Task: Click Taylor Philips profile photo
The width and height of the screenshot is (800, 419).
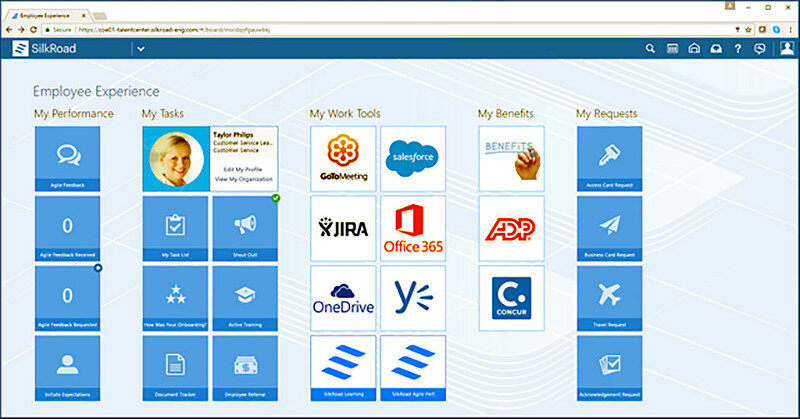Action: 177,158
